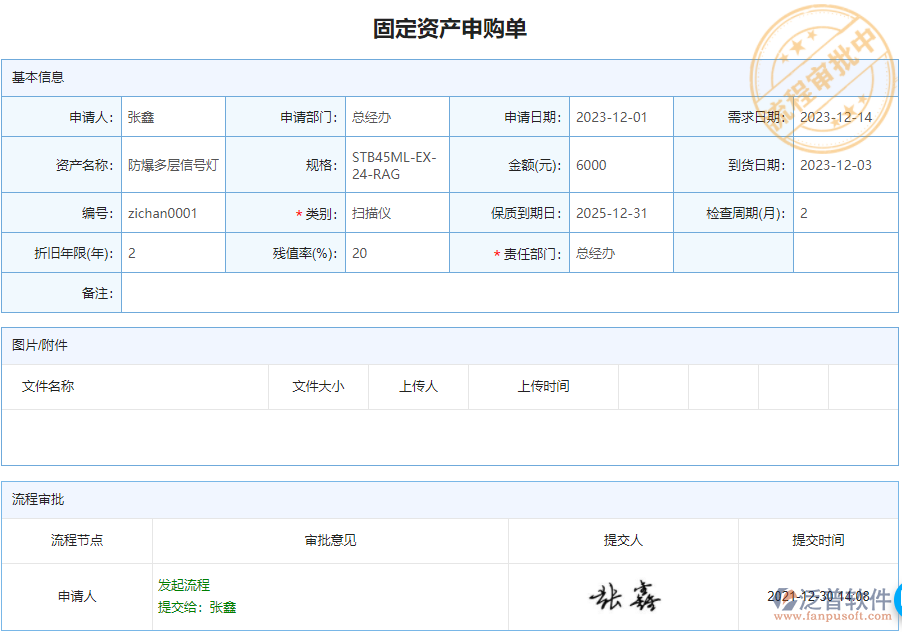Click the 编号 value zichan0001
Viewport: 902px width, 632px height.
pos(165,212)
